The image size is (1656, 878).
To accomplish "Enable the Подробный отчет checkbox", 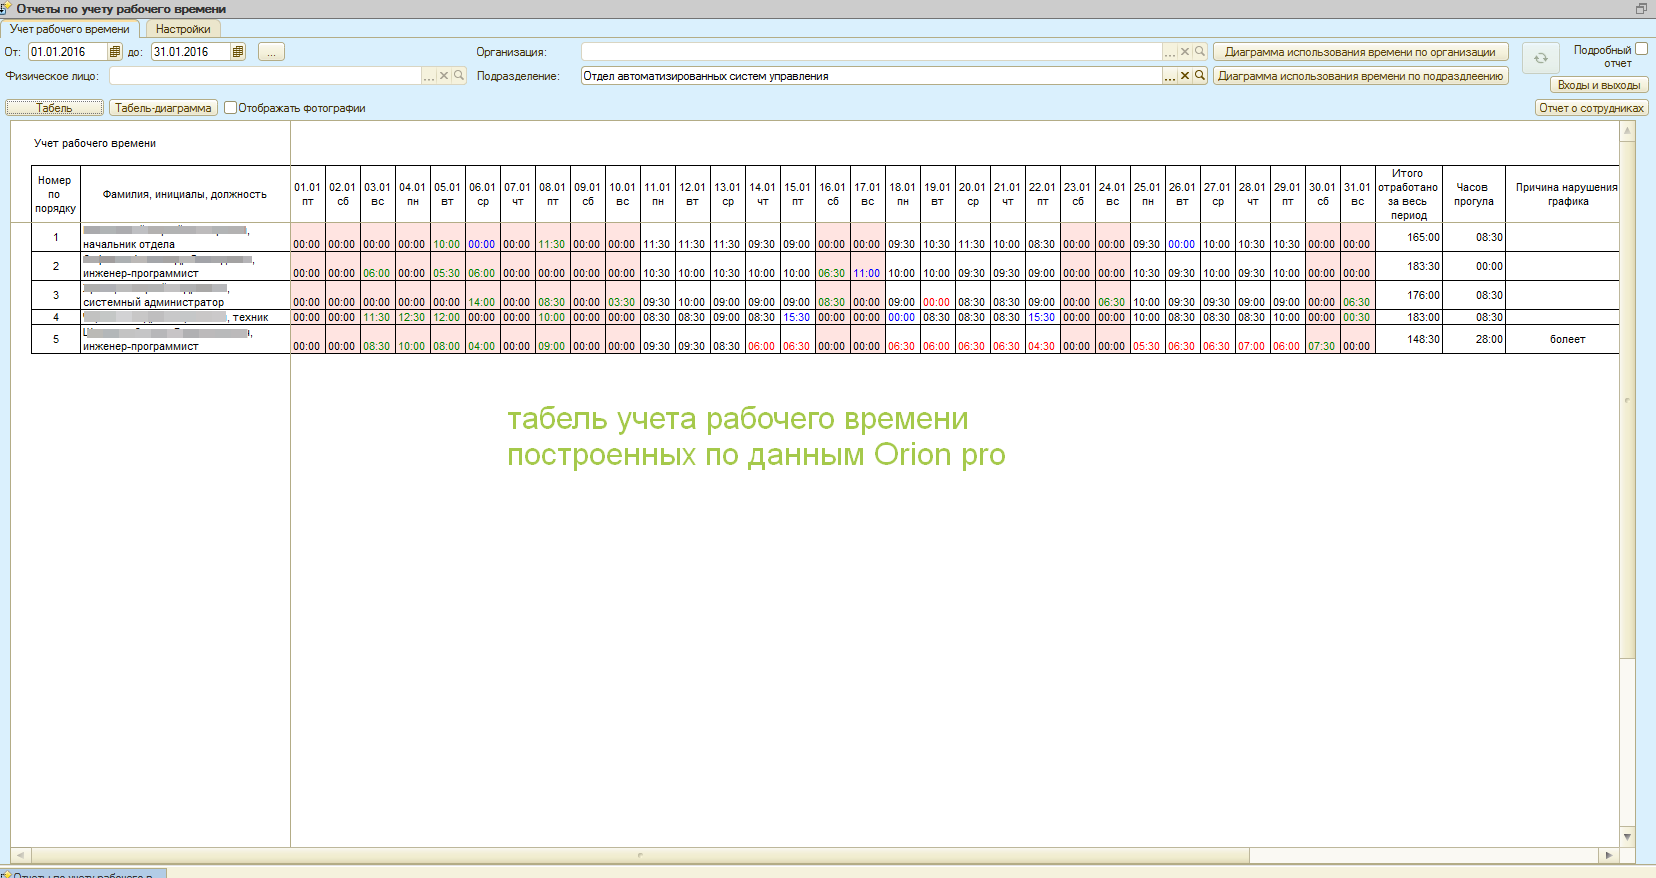I will 1641,49.
